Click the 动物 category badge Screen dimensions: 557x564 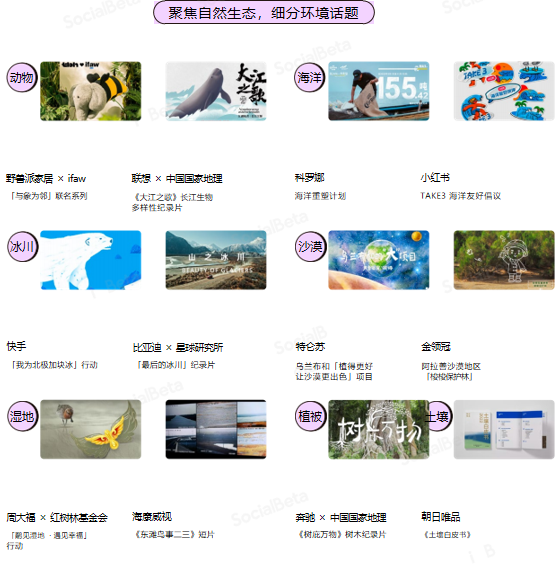click(x=22, y=77)
